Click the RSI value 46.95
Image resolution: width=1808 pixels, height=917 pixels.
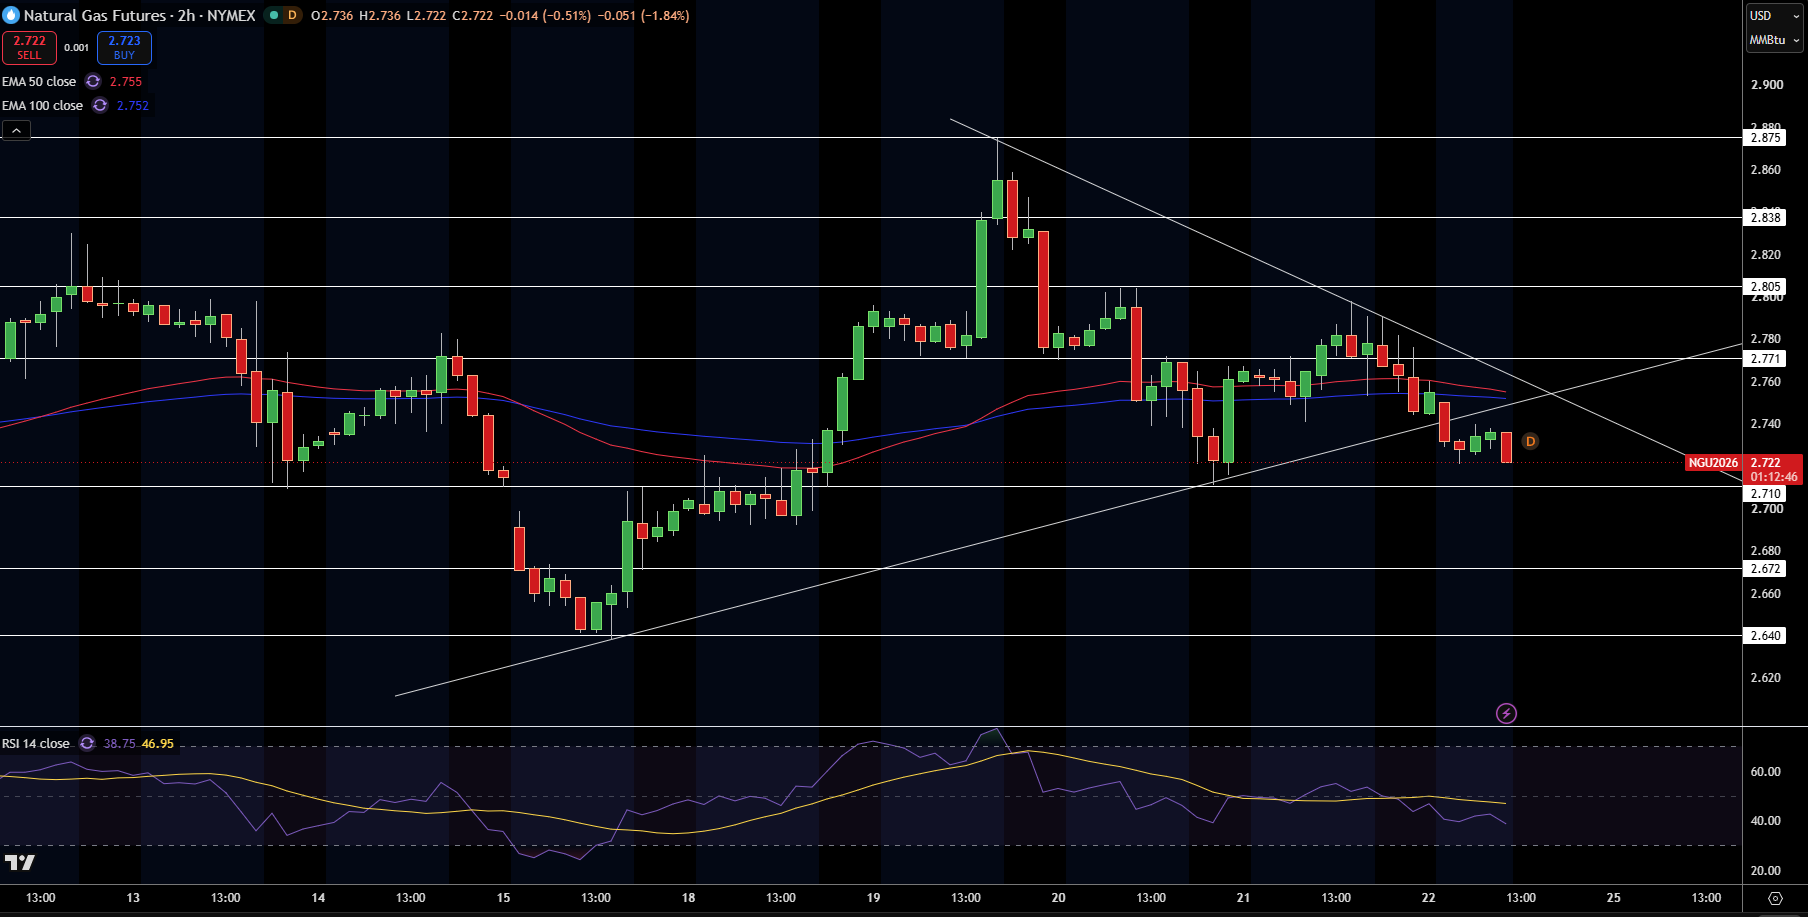158,744
